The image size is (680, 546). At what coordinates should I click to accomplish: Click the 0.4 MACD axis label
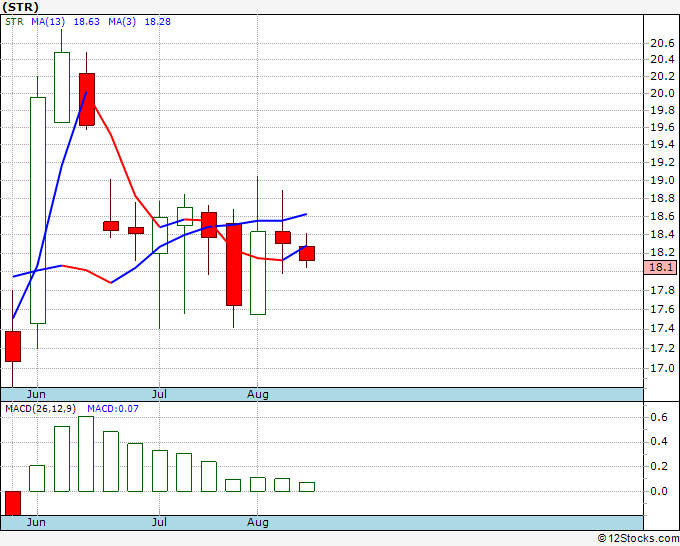click(x=659, y=441)
